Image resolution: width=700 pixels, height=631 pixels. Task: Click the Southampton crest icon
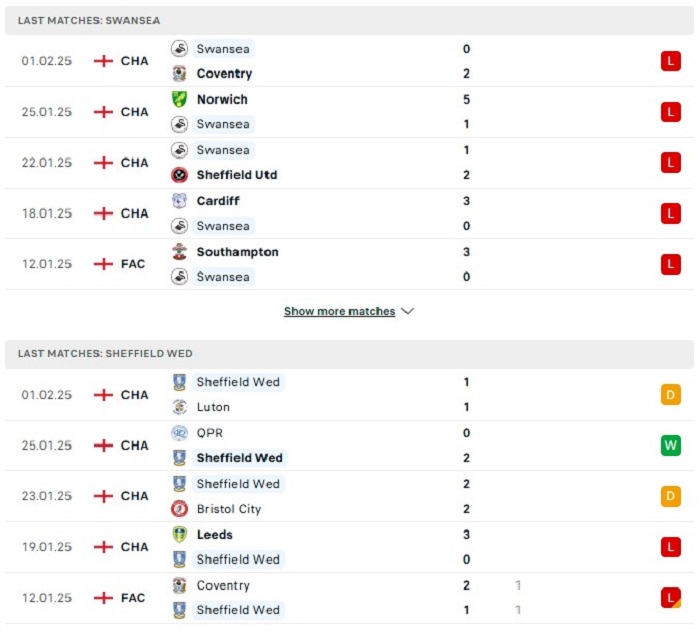pyautogui.click(x=179, y=252)
